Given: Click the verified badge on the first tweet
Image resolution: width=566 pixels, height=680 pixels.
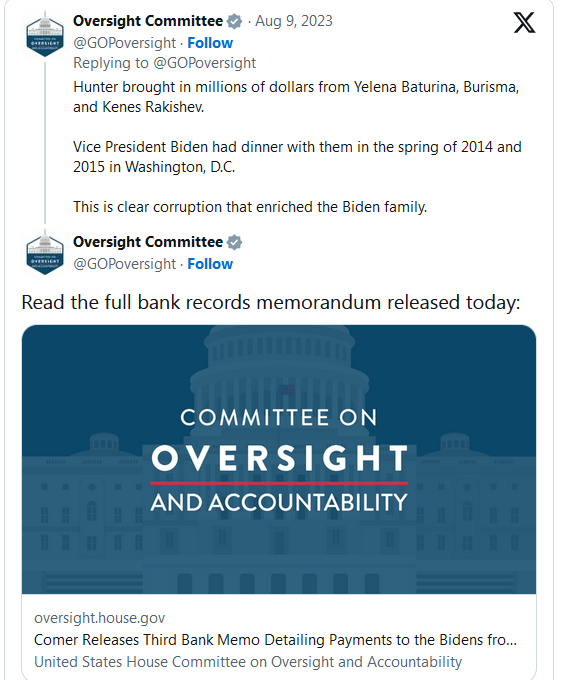Looking at the screenshot, I should click(x=235, y=21).
